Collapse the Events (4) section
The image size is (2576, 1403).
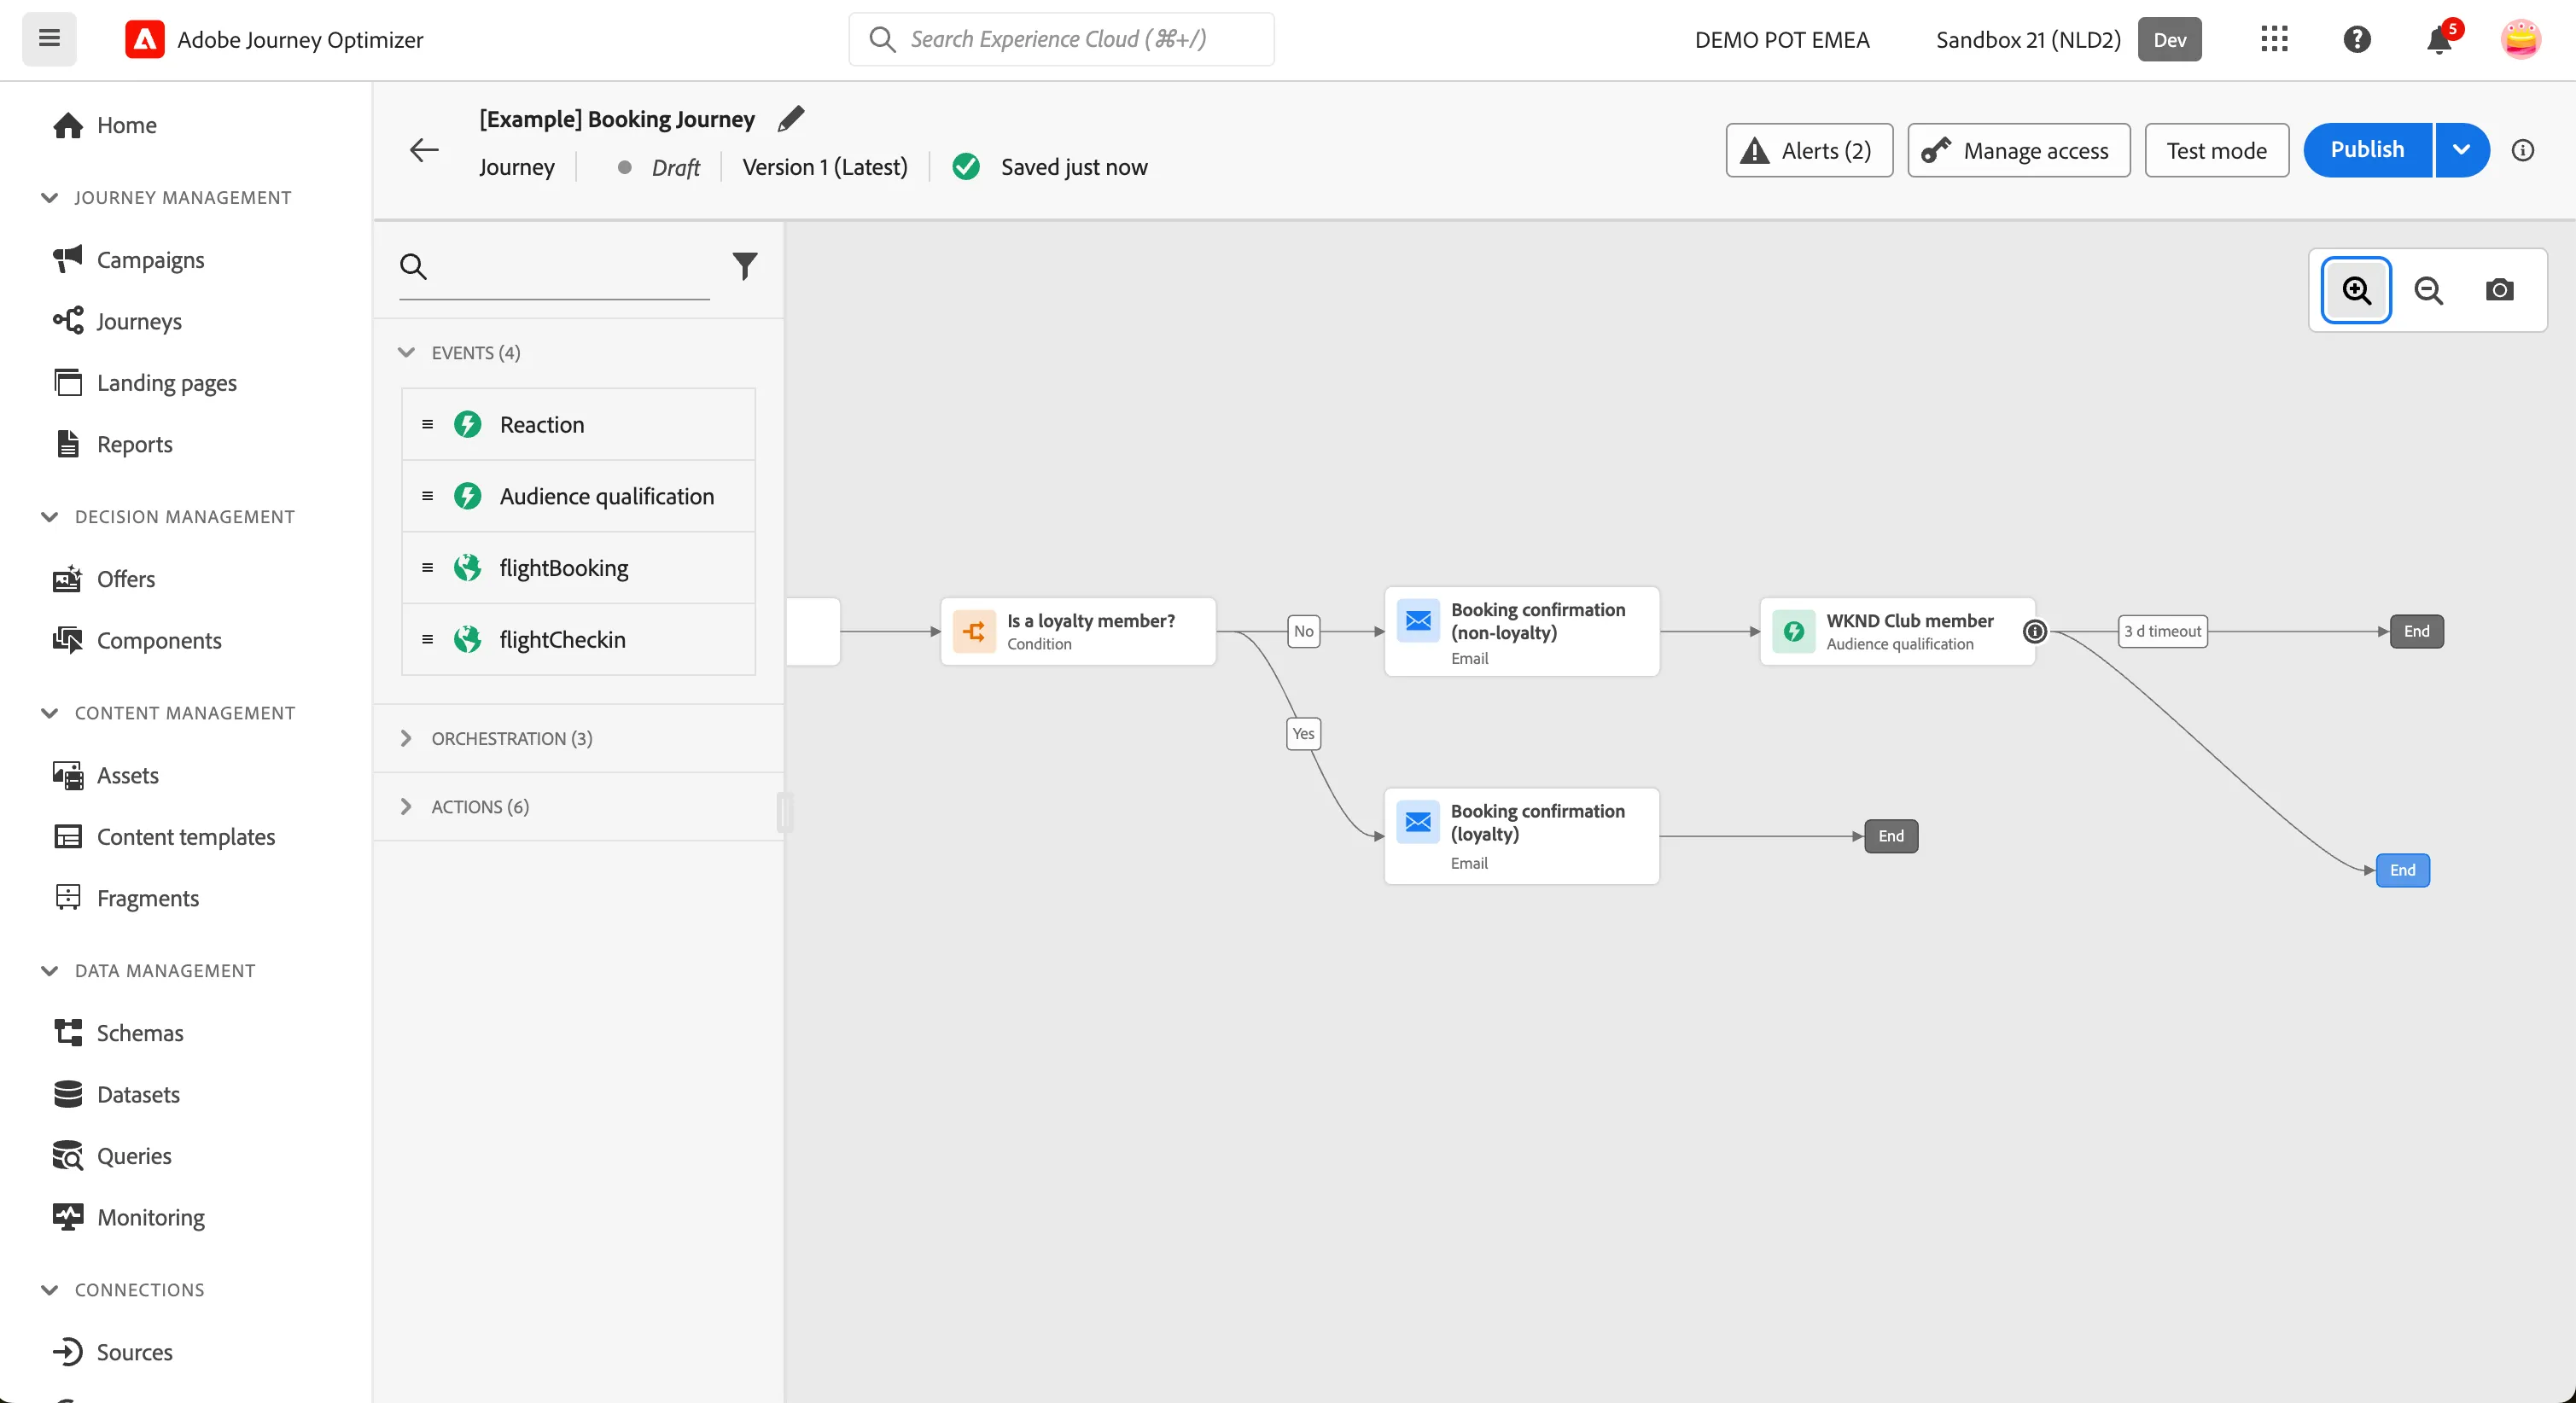(x=406, y=352)
